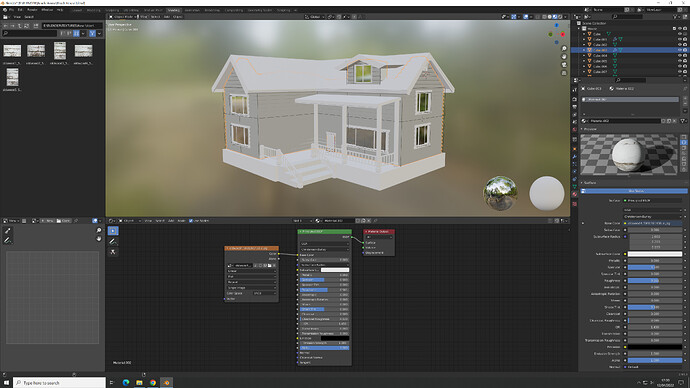690x388 pixels.
Task: Select the first texture thumbnail in file browser
Action: pyautogui.click(x=12, y=51)
